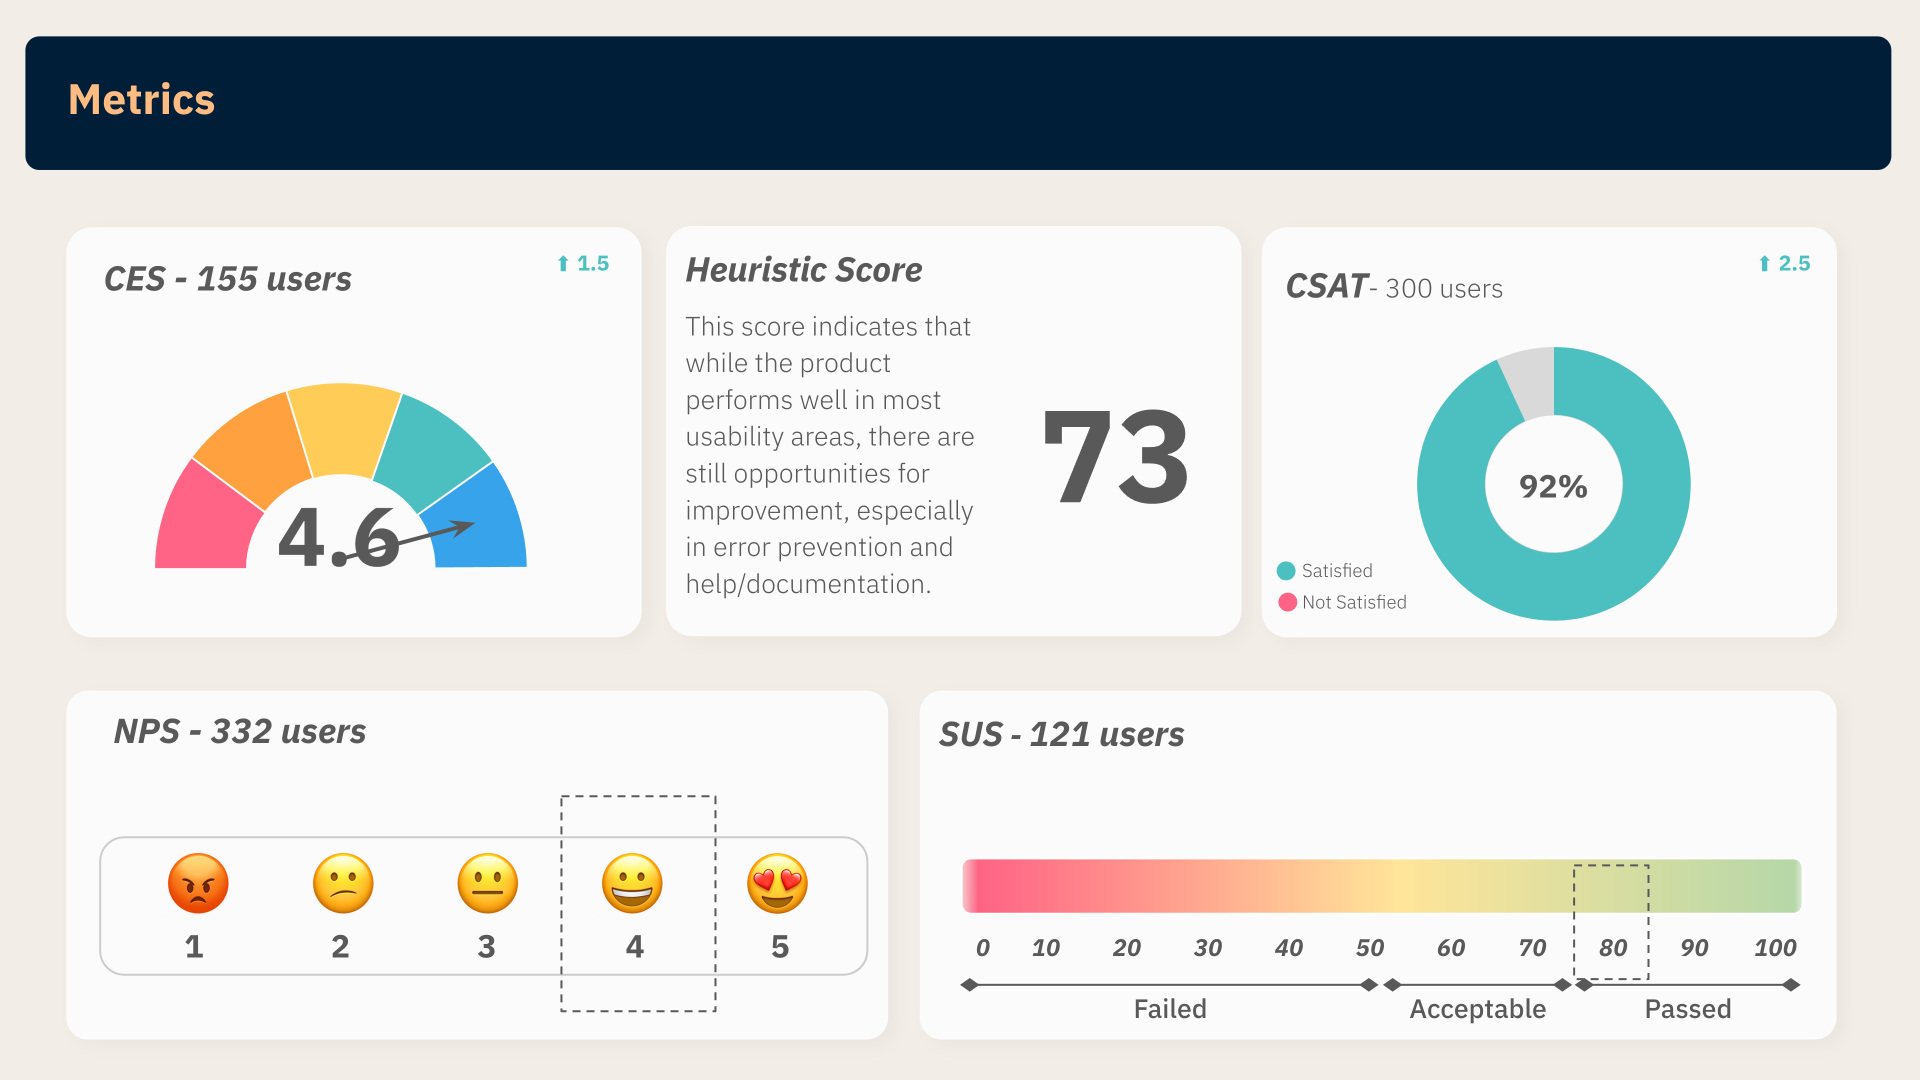The width and height of the screenshot is (1920, 1080).
Task: Click the SUS gradient score bar
Action: pyautogui.click(x=1381, y=886)
